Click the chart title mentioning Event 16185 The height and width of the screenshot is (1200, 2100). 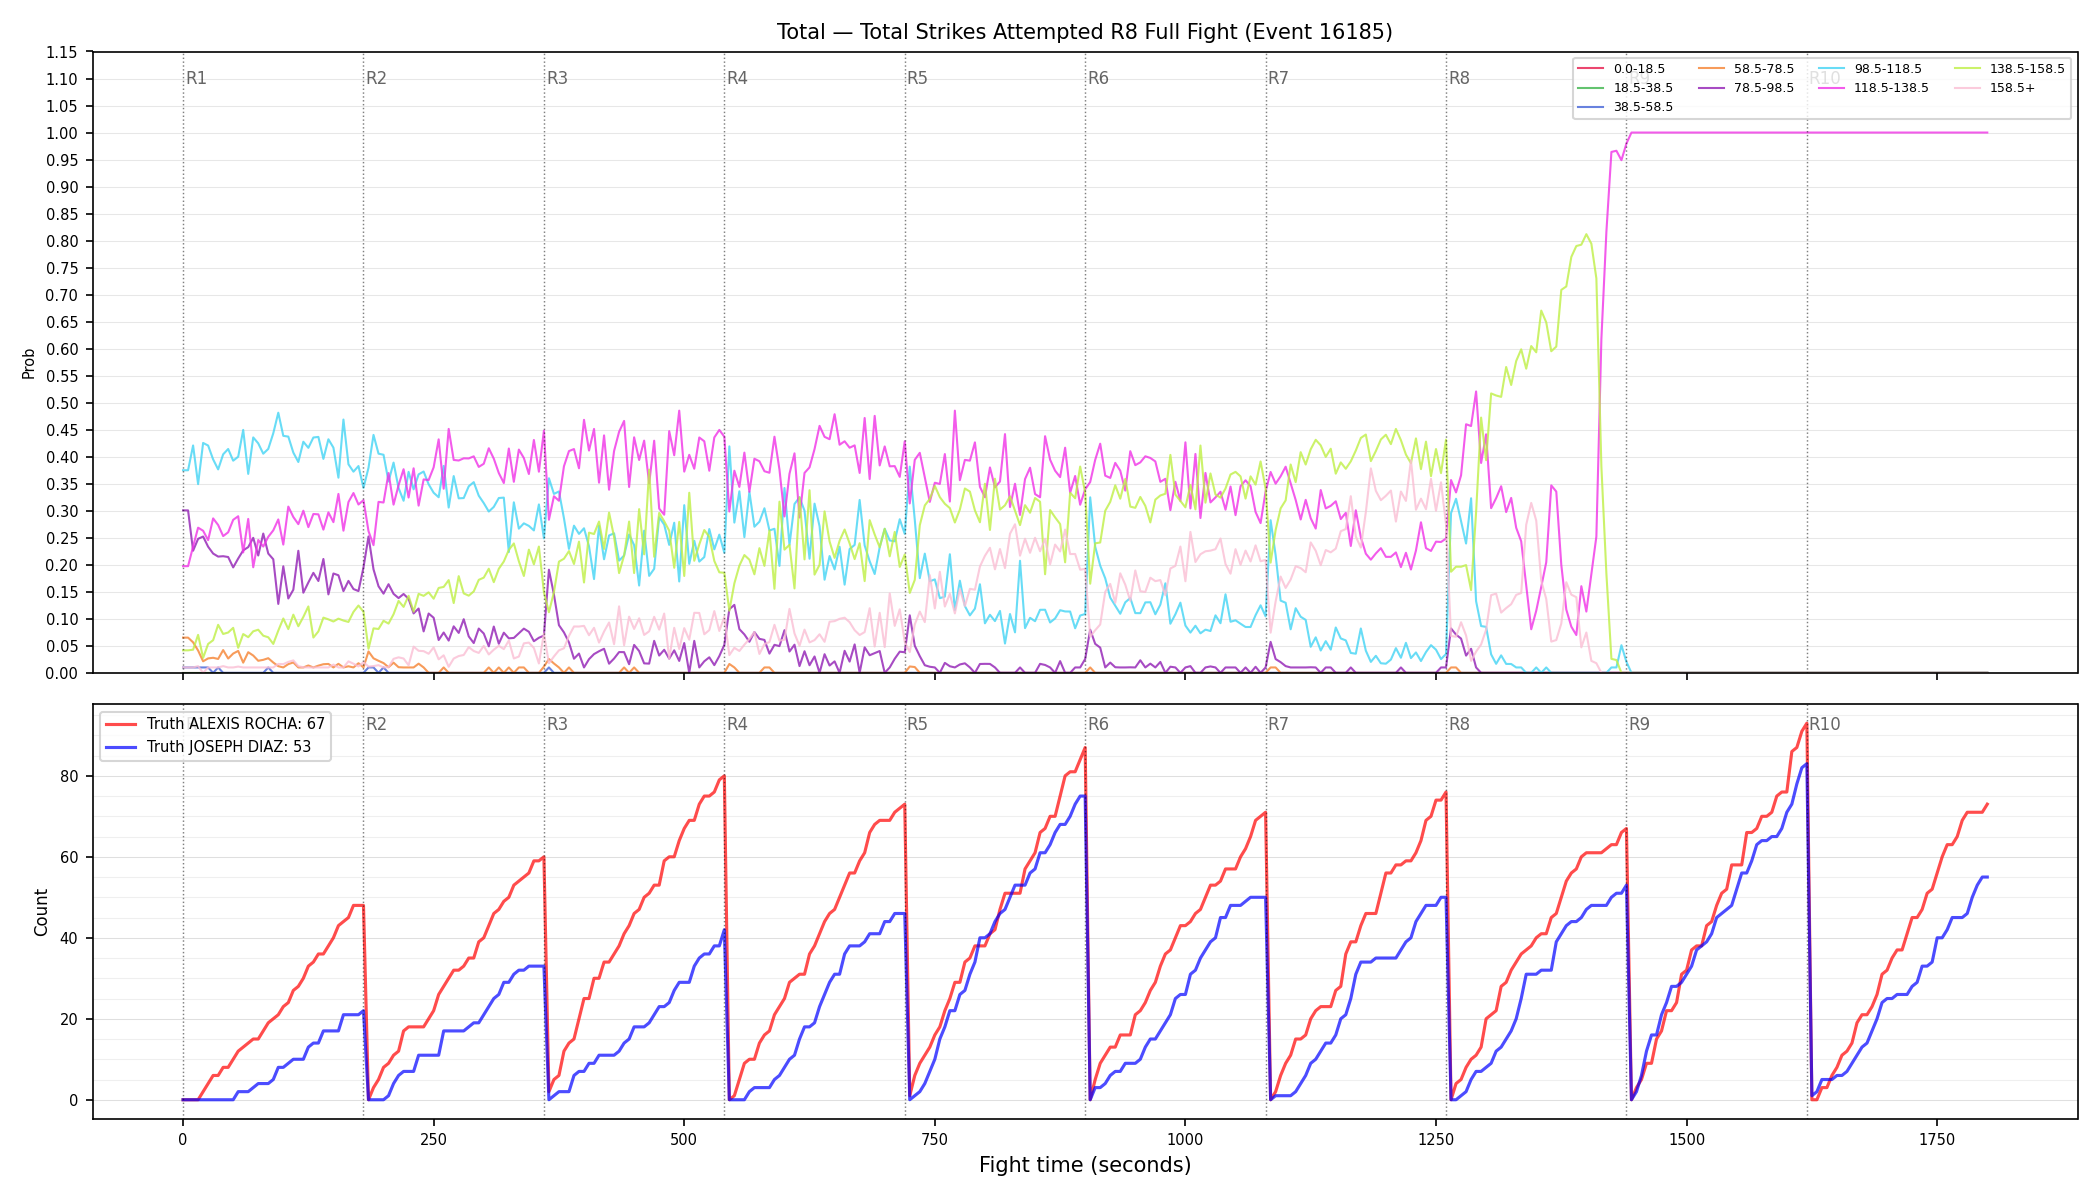point(1084,32)
